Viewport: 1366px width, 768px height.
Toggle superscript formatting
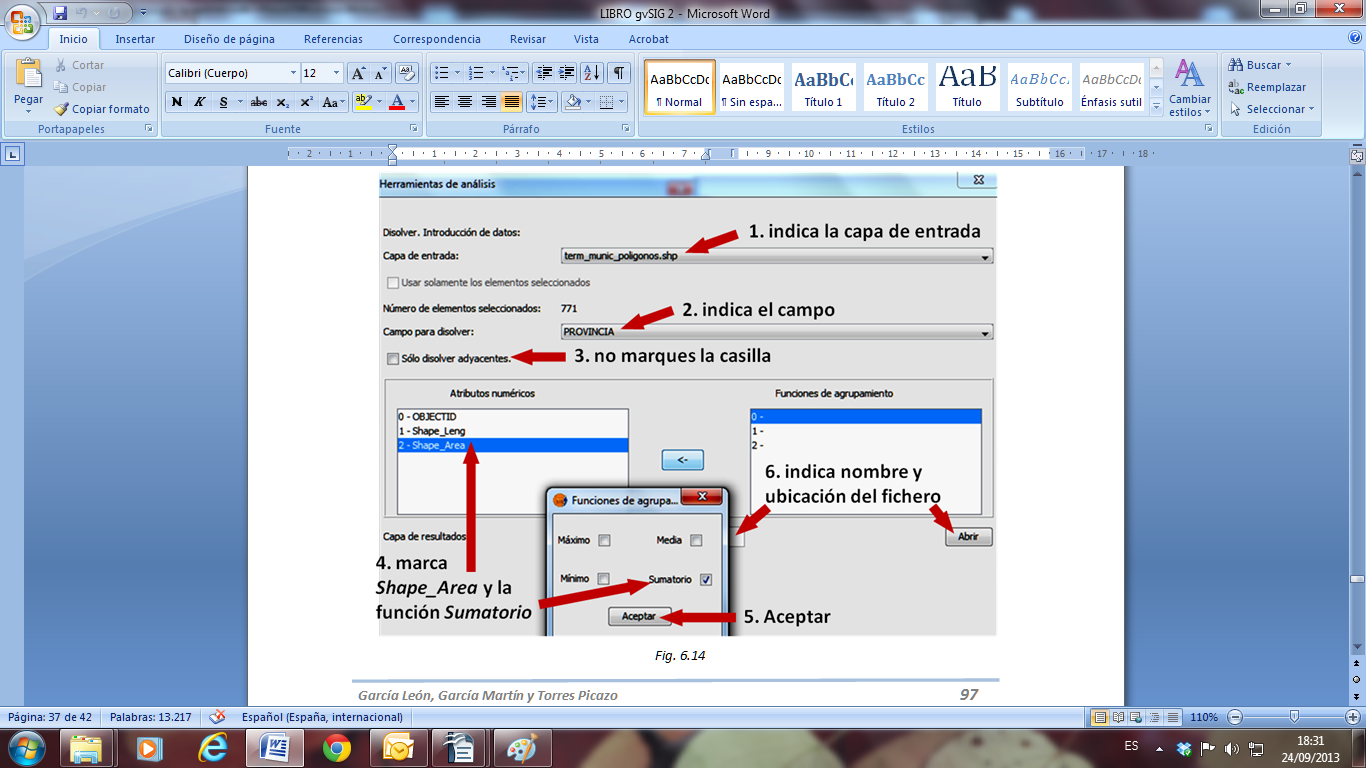click(x=306, y=102)
